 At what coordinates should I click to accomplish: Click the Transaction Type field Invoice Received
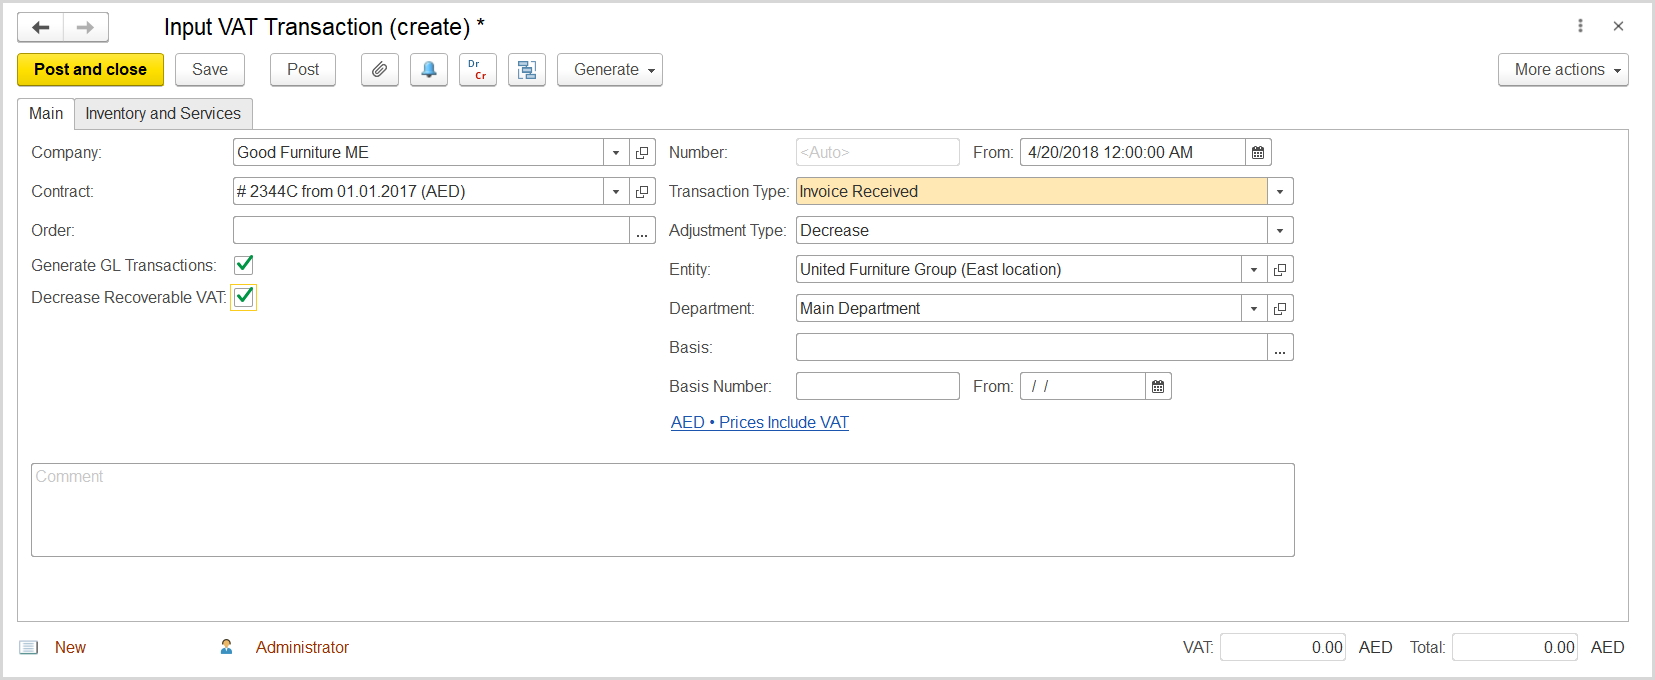(x=1031, y=191)
